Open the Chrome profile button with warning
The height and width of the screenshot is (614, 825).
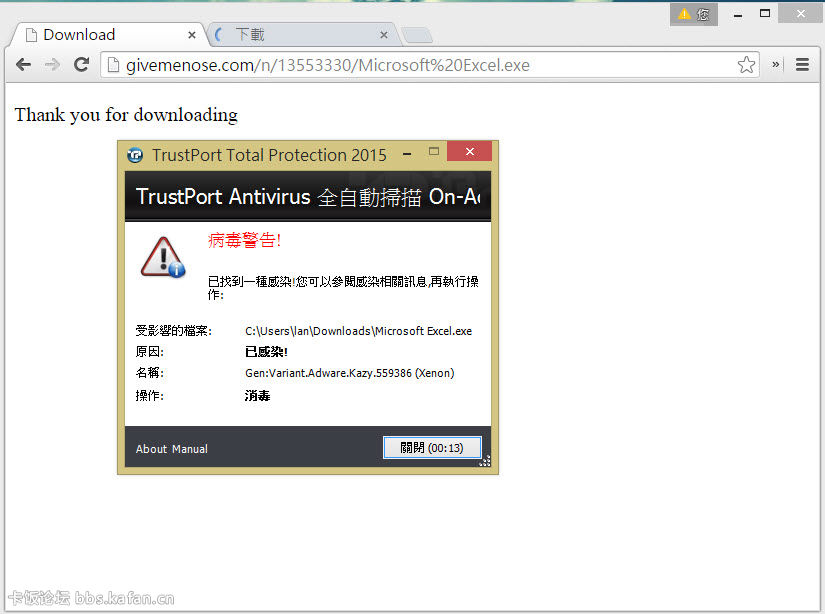point(693,14)
